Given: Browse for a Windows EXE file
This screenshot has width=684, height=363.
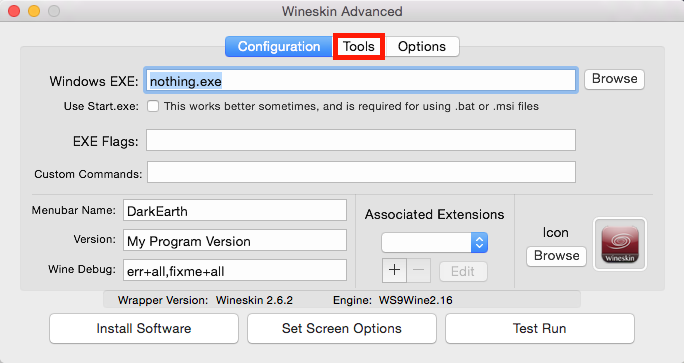Looking at the screenshot, I should click(614, 79).
